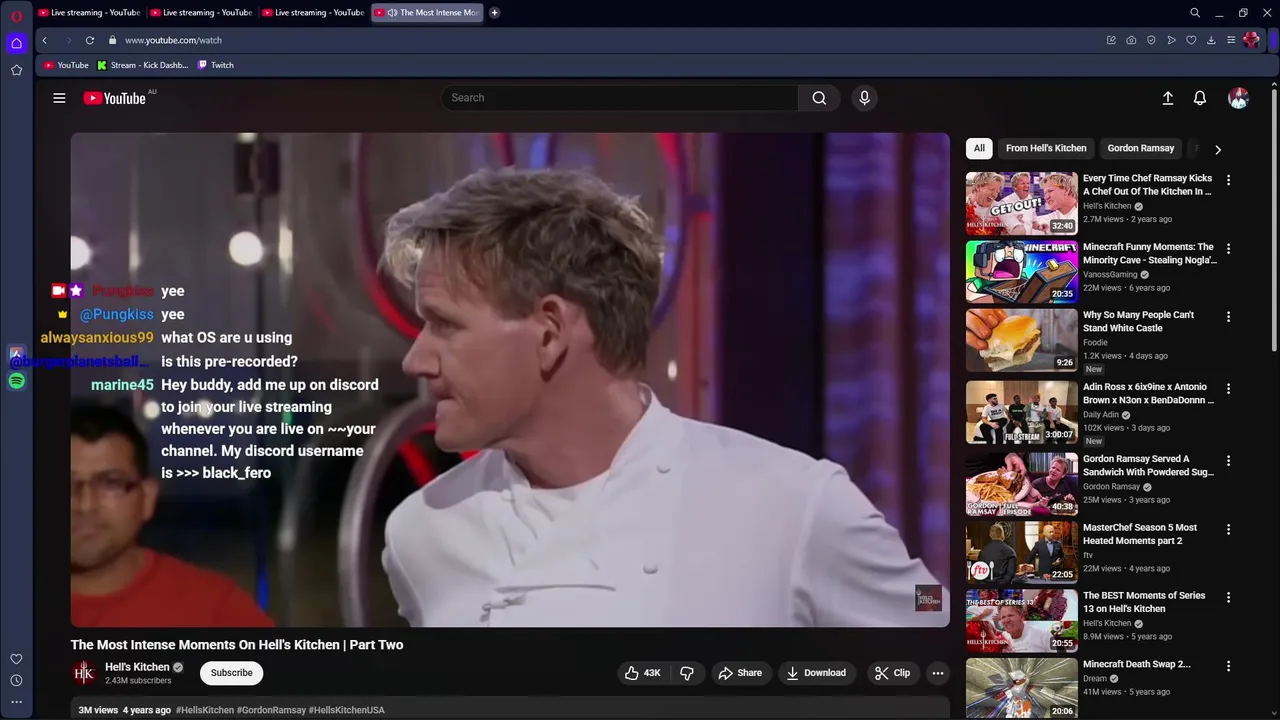Viewport: 1280px width, 720px height.
Task: Open the Twitch bookmark
Action: tap(216, 65)
